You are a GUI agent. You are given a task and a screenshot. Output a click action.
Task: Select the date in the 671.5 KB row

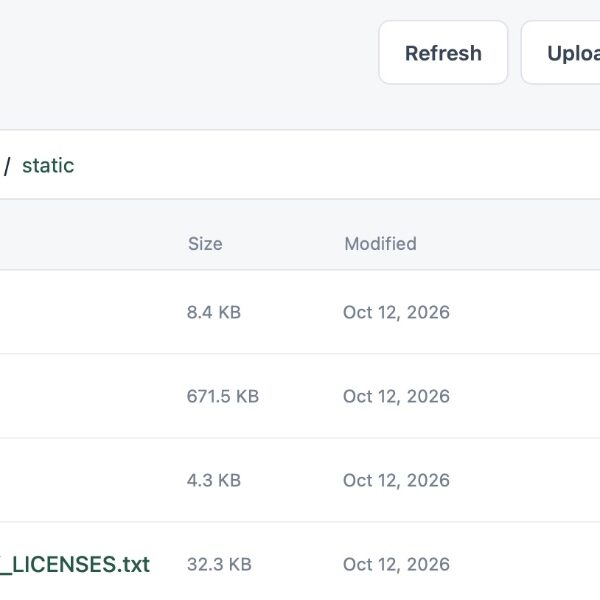pos(396,396)
